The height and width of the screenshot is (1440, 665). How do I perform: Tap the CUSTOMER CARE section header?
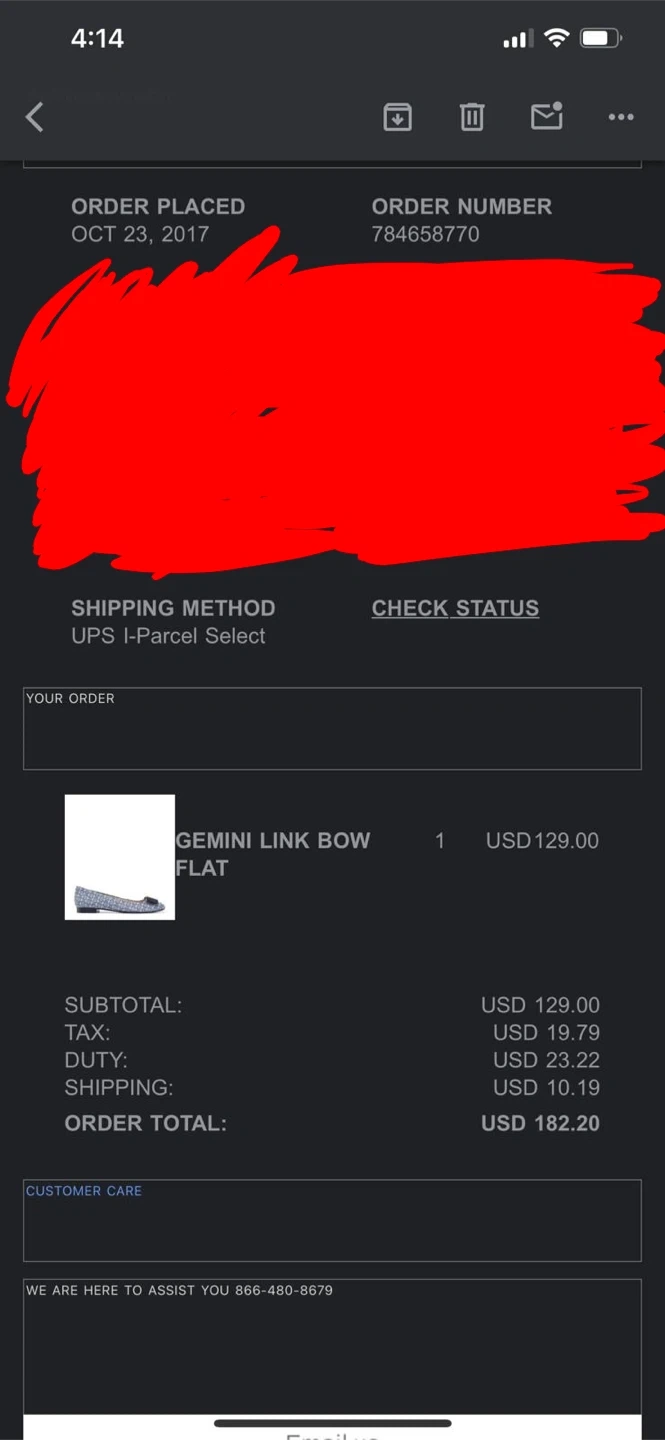84,1191
